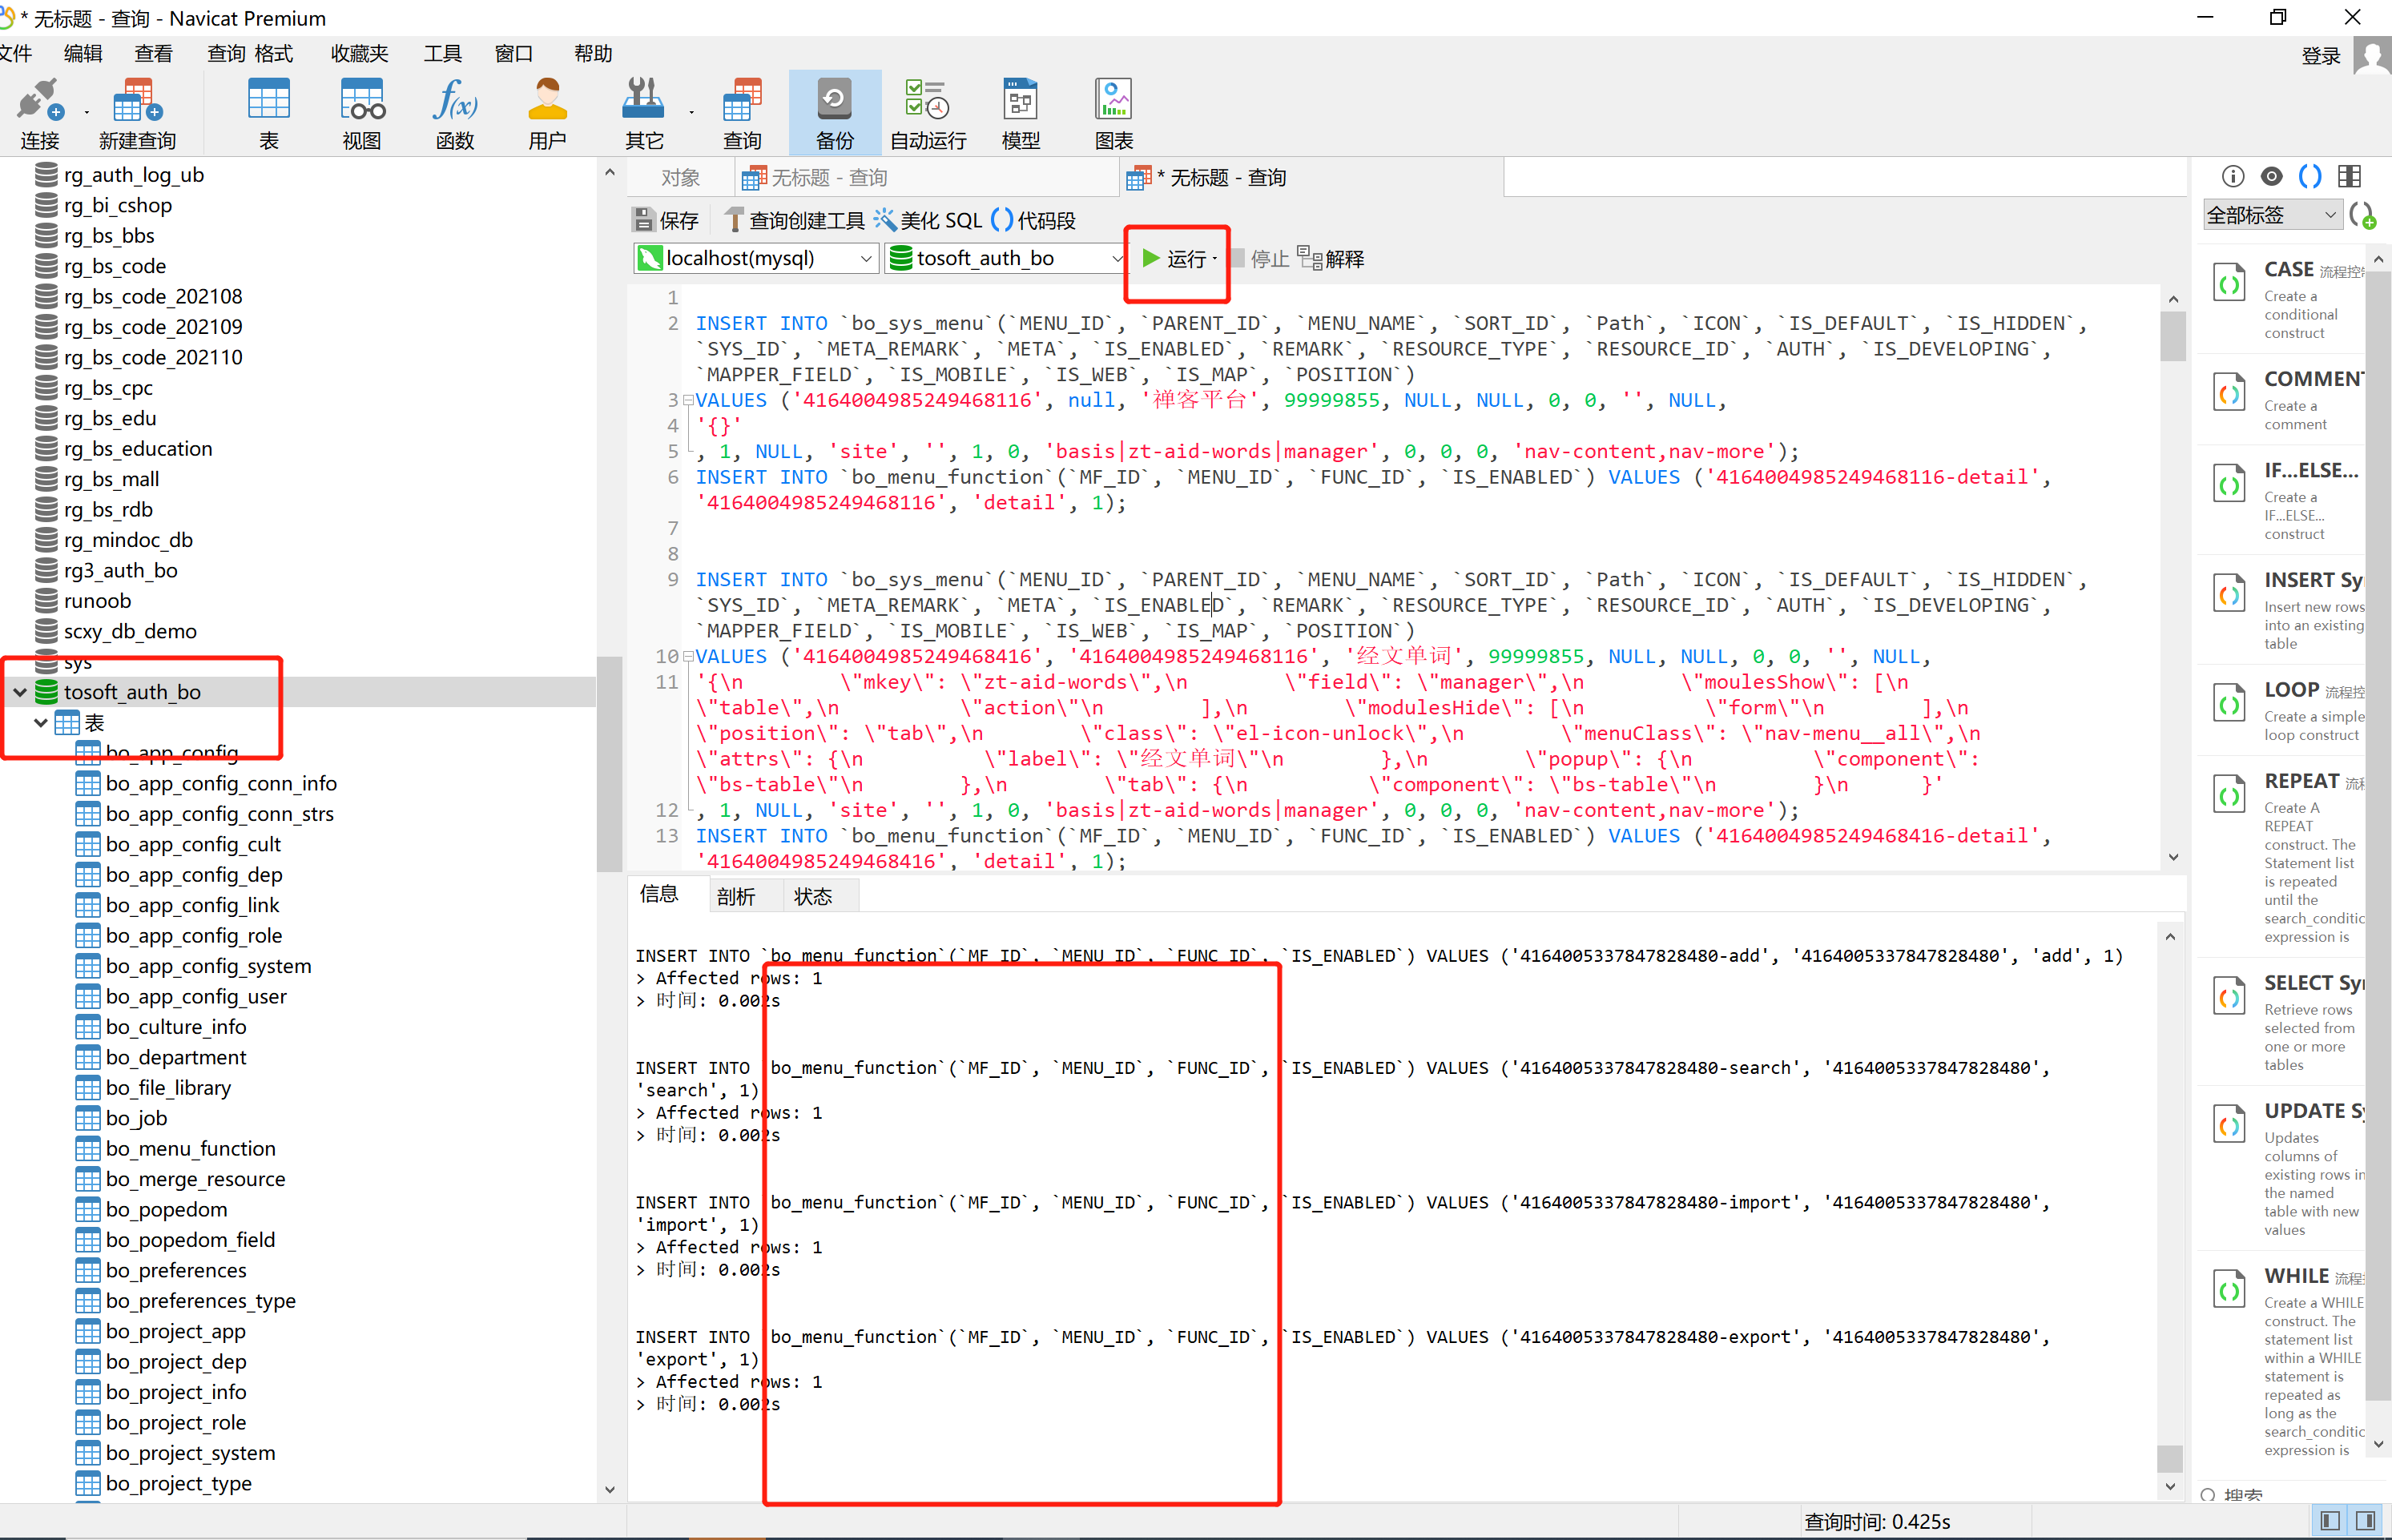The height and width of the screenshot is (1540, 2392).
Task: Click the 代码段 snippet button
Action: coord(1033,220)
